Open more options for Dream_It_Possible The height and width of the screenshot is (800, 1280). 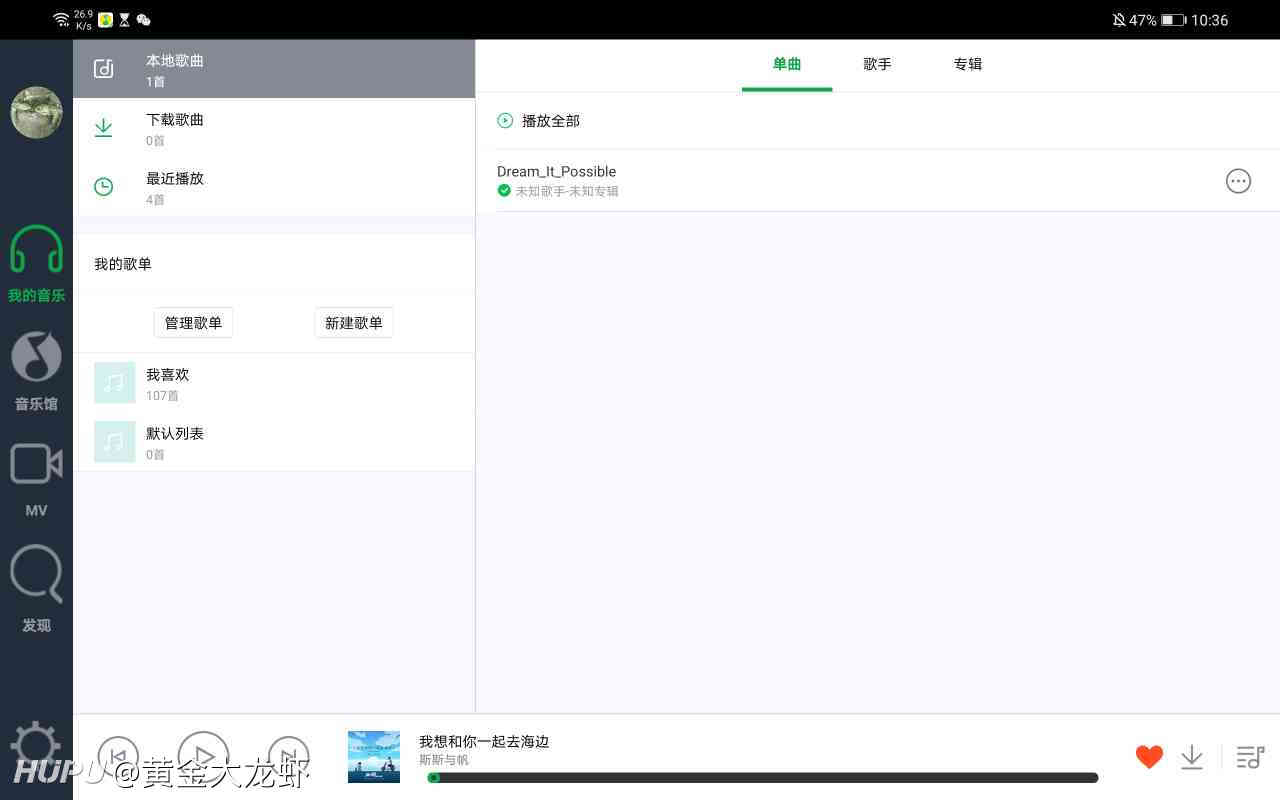pyautogui.click(x=1238, y=181)
